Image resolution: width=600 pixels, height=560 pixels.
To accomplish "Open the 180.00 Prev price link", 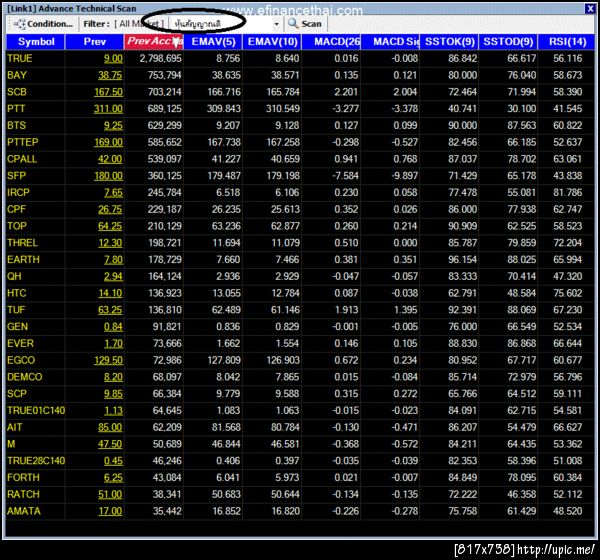I will pos(108,176).
